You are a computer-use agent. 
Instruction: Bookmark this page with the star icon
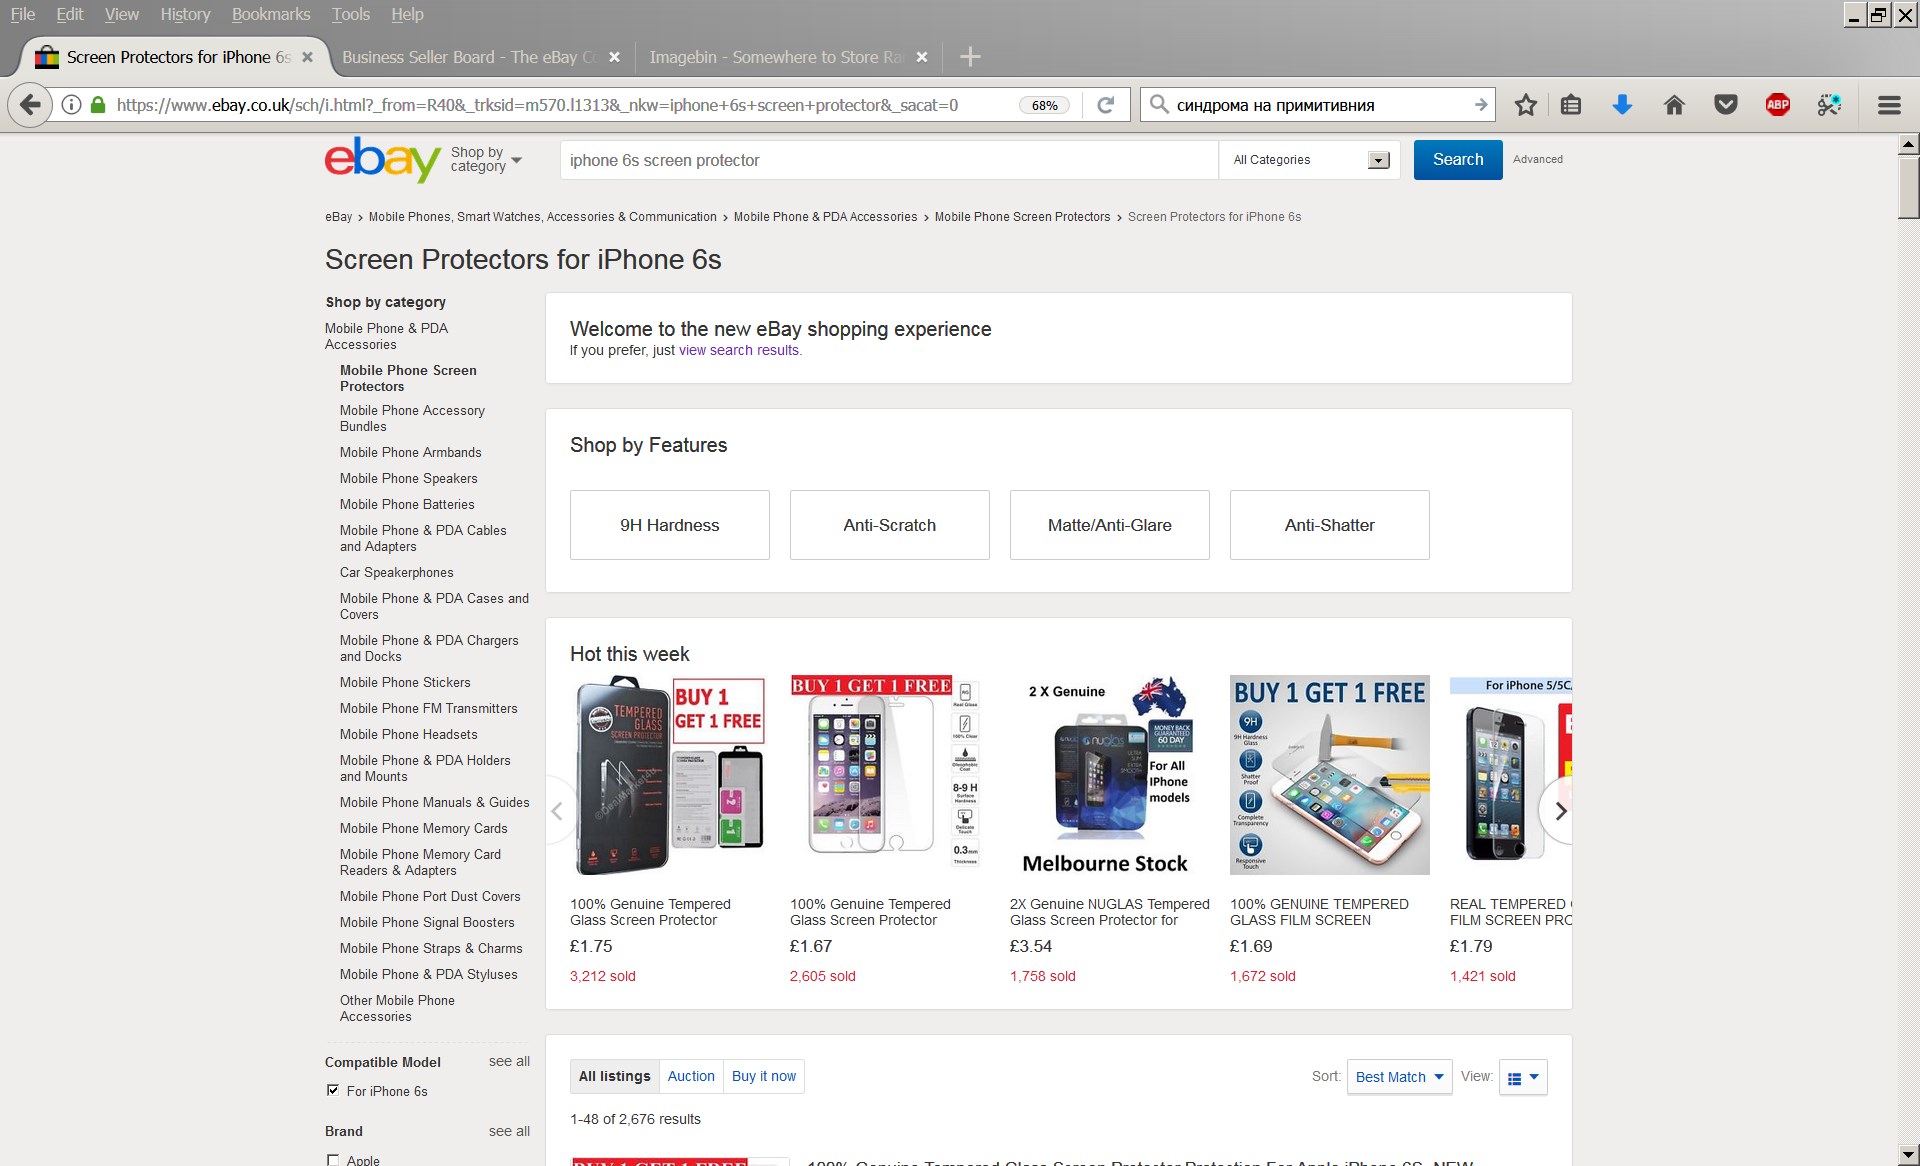(1525, 105)
